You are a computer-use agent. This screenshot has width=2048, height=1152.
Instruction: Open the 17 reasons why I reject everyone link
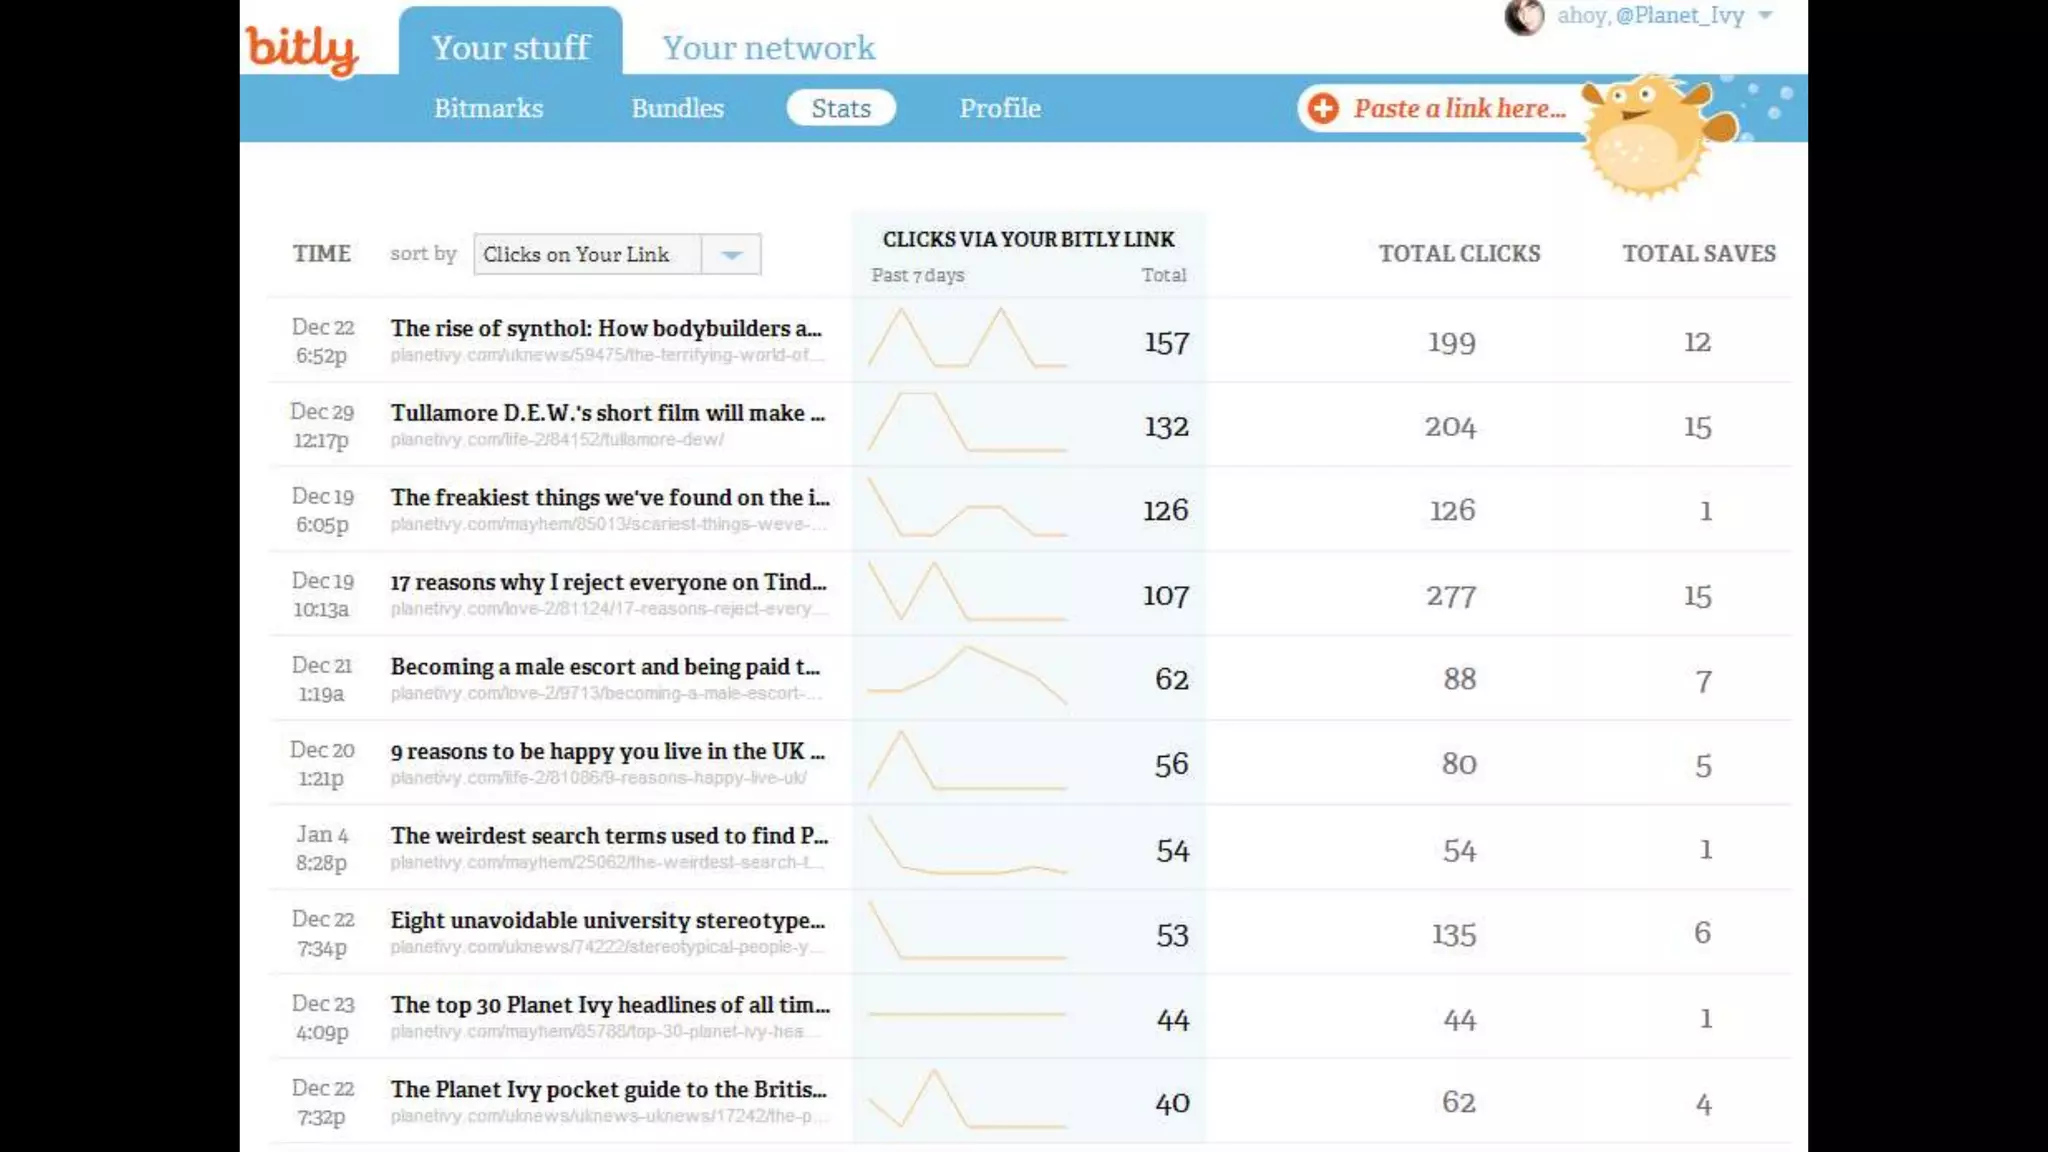pyautogui.click(x=608, y=582)
